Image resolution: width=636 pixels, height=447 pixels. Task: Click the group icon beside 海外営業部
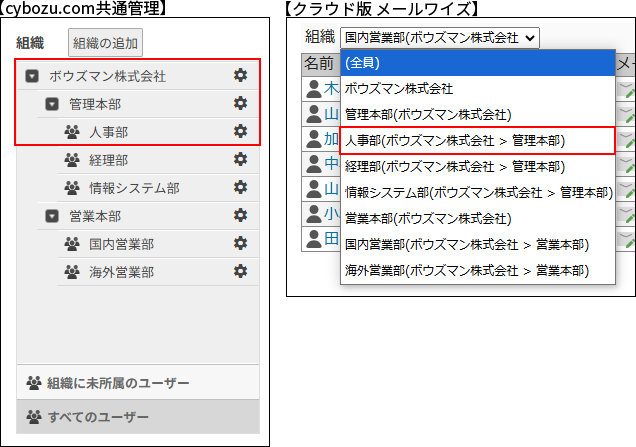point(72,272)
